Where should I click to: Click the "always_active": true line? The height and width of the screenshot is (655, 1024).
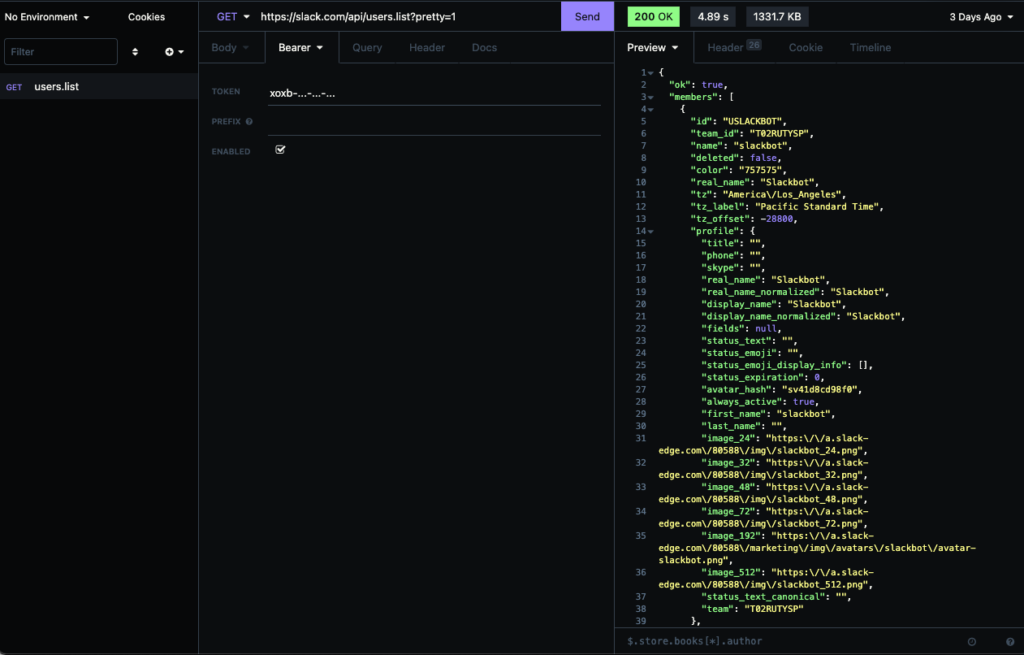coord(760,402)
